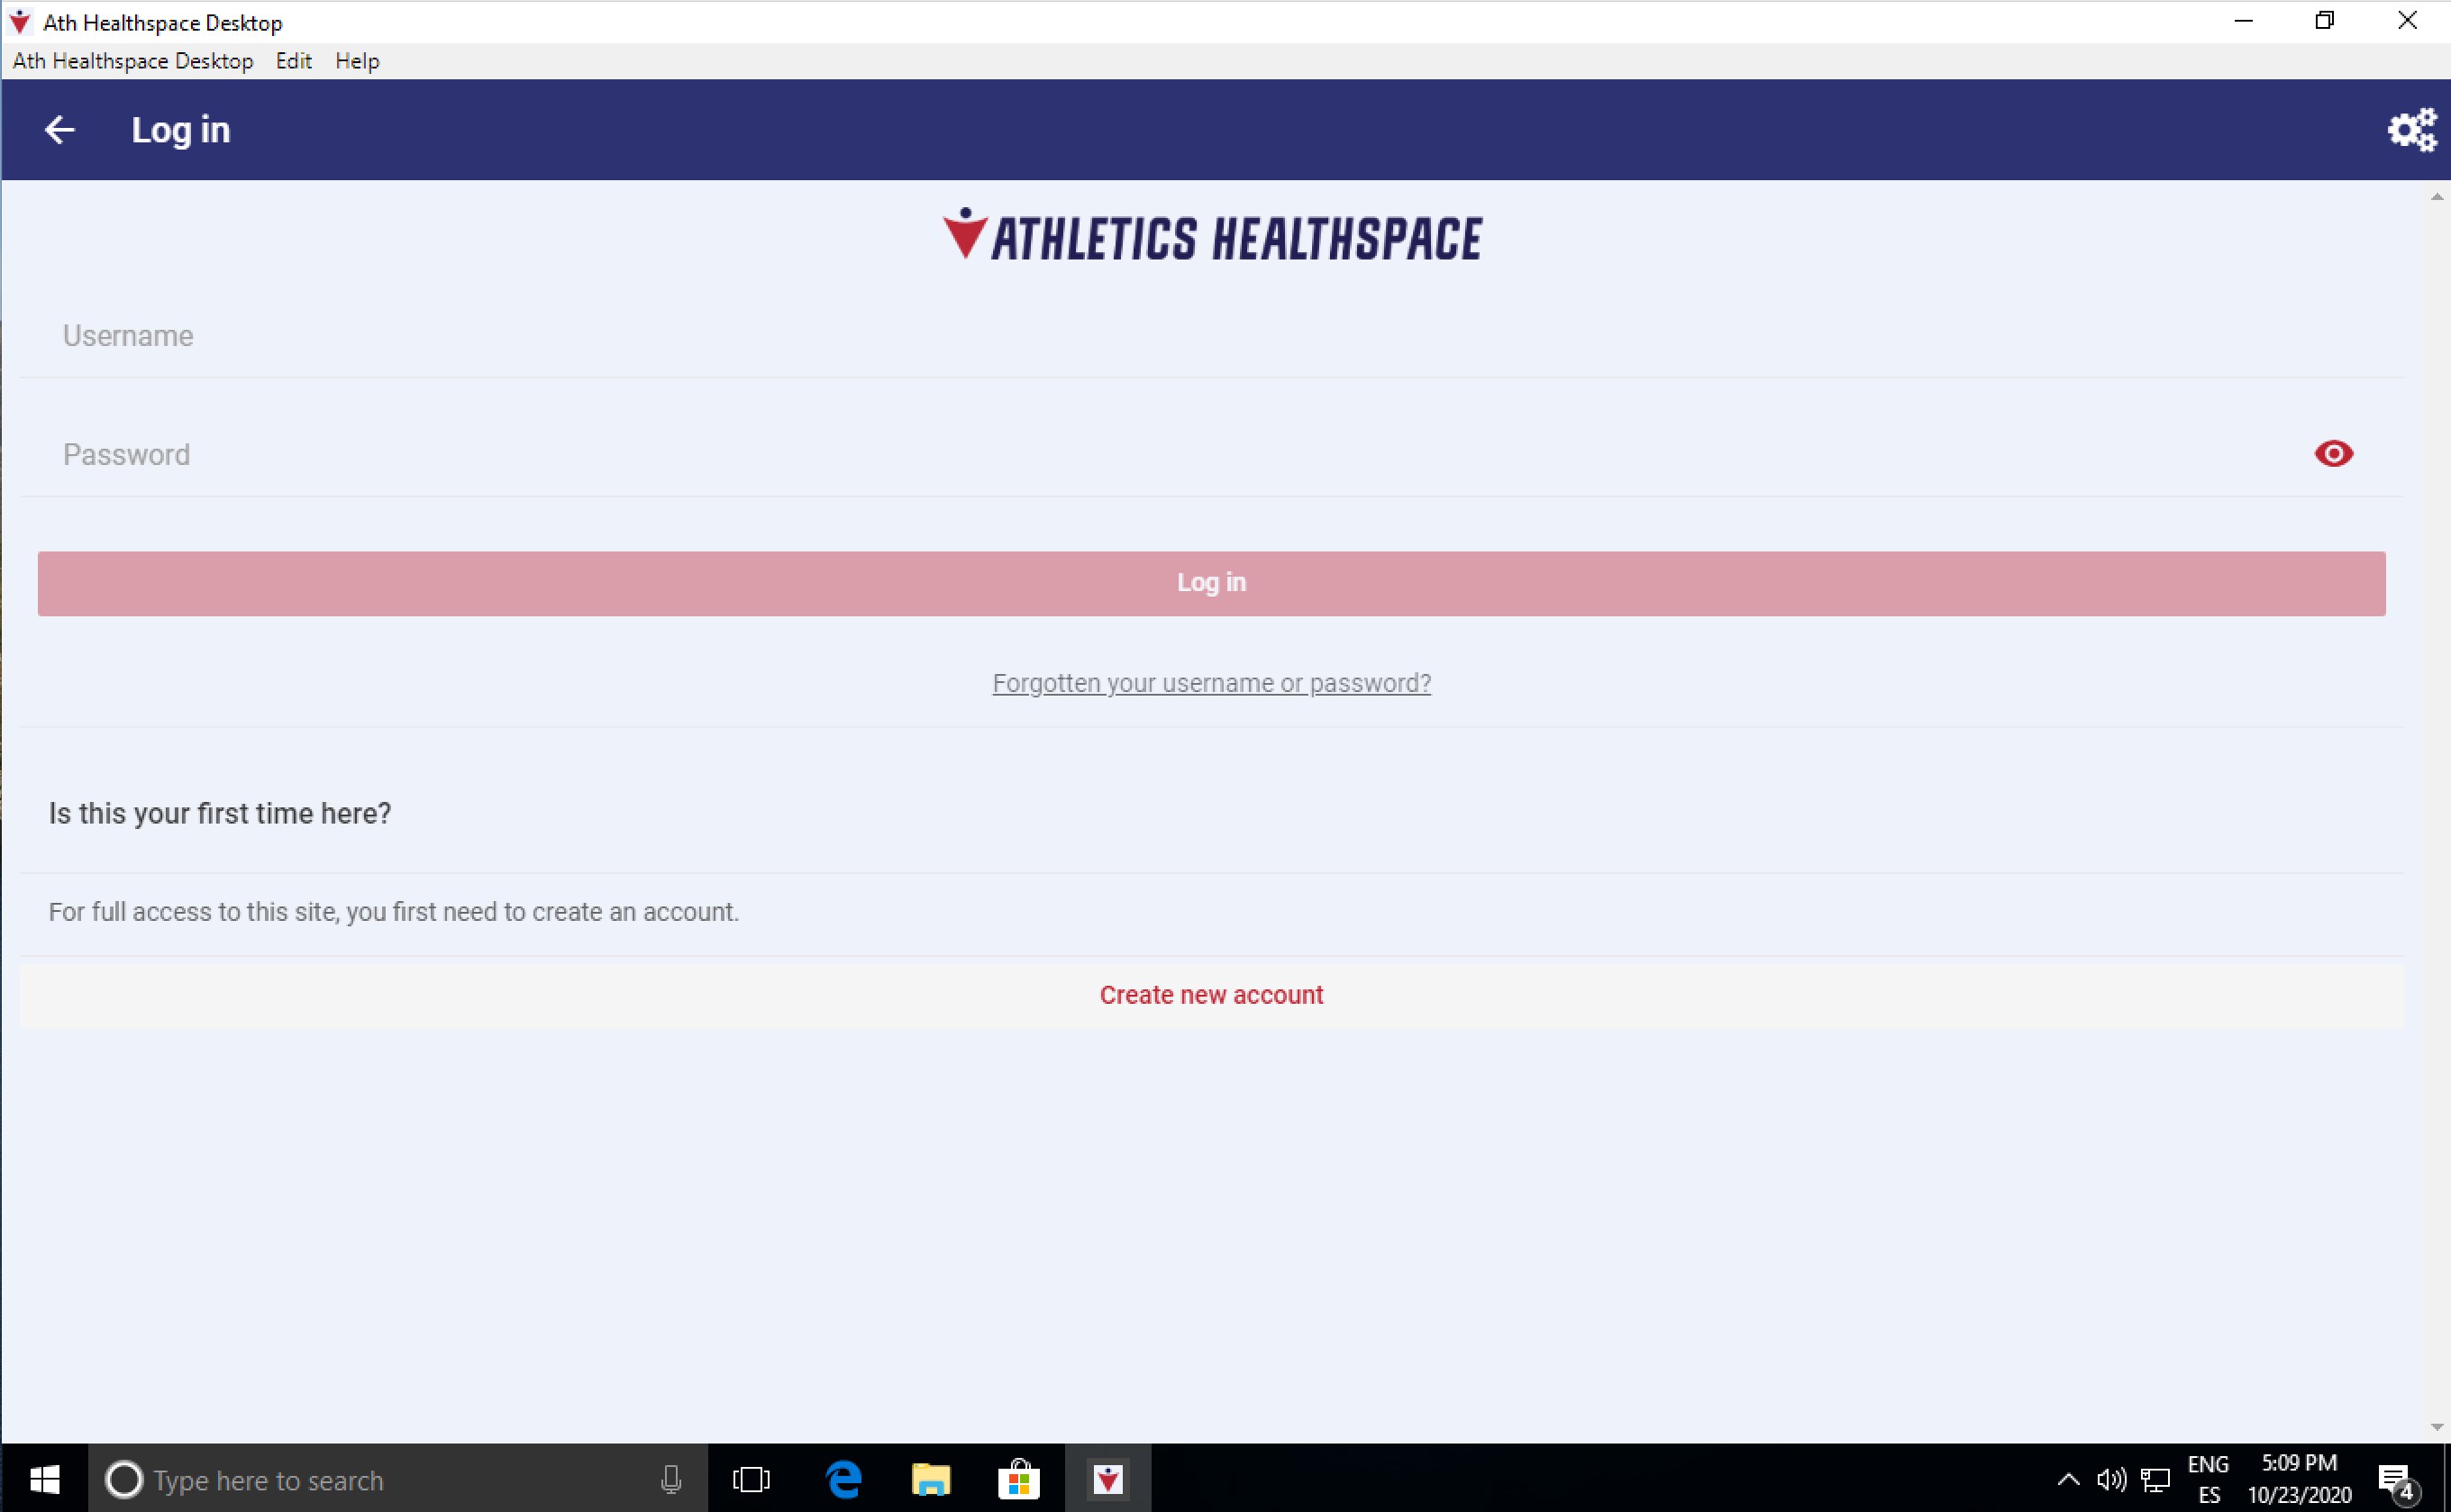The image size is (2451, 1512).
Task: Click Create new account button
Action: (1211, 995)
